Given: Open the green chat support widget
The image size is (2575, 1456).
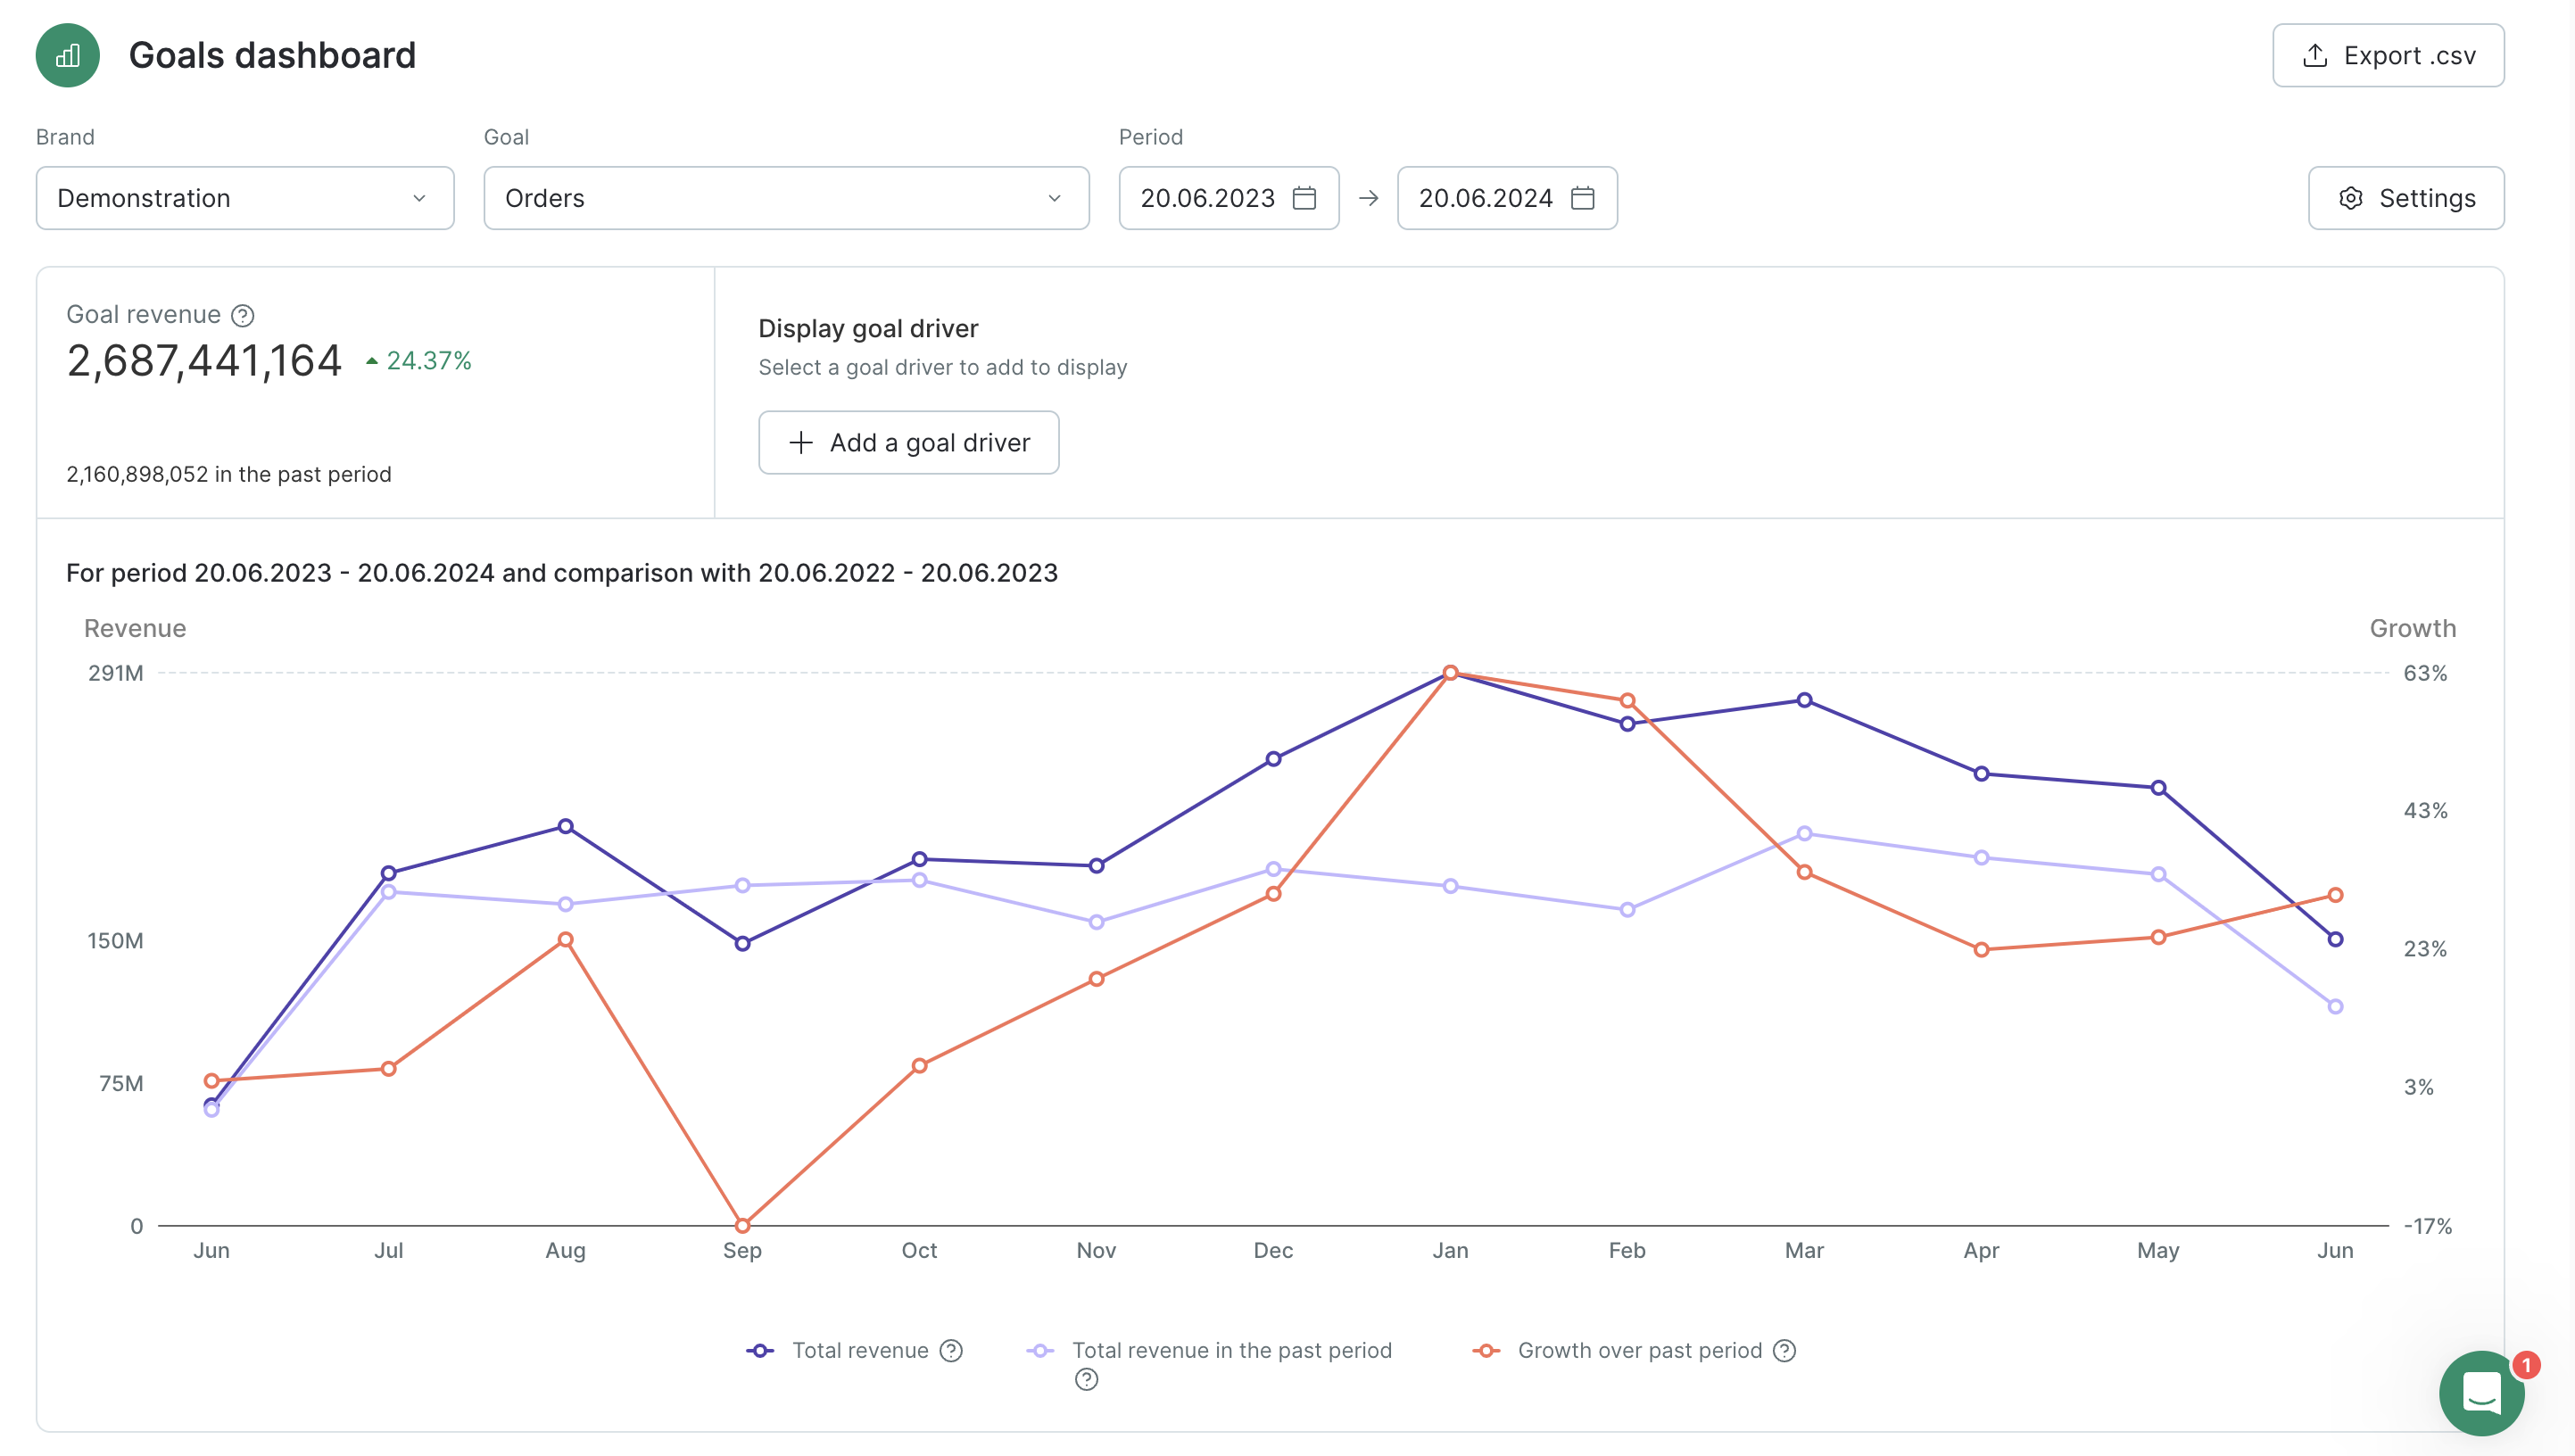Looking at the screenshot, I should pos(2481,1393).
